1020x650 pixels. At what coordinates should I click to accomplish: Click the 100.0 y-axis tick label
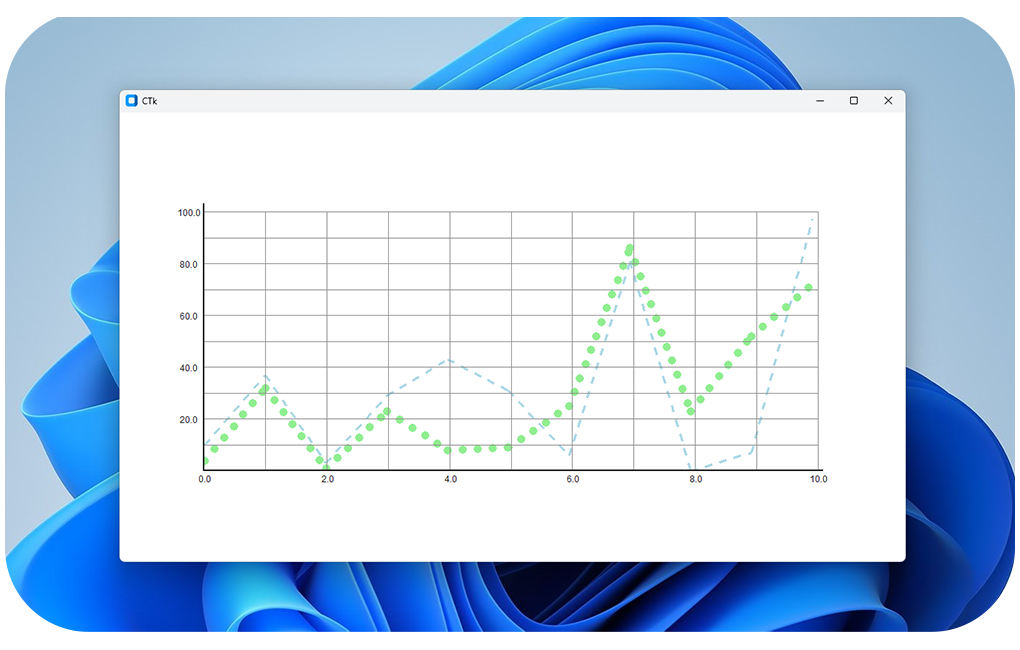[x=189, y=212]
